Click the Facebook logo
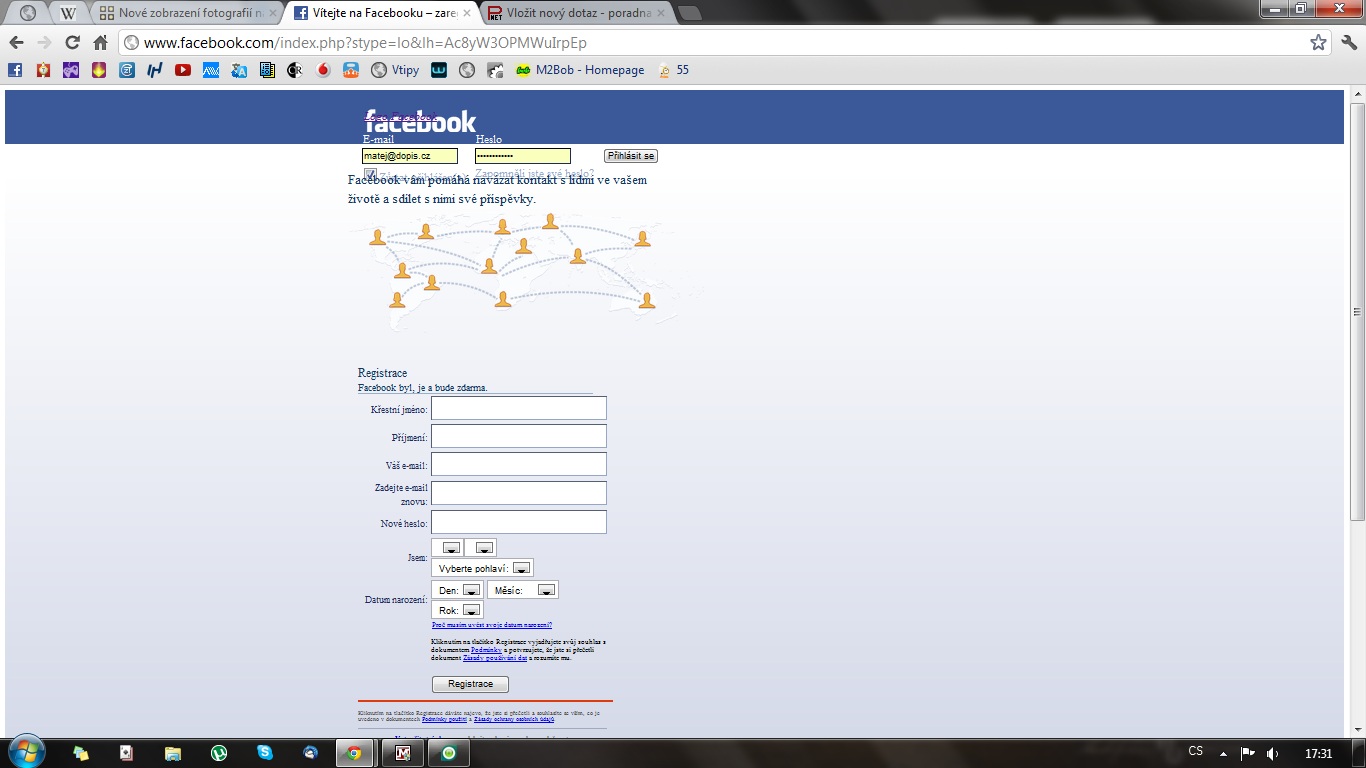Image resolution: width=1366 pixels, height=768 pixels. pyautogui.click(x=420, y=121)
